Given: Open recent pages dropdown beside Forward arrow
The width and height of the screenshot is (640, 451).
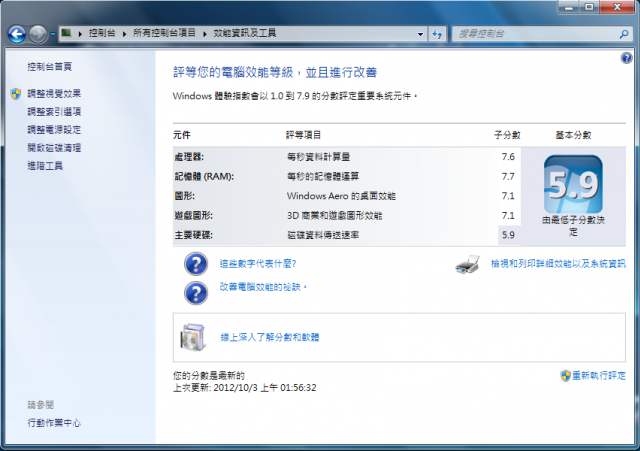Looking at the screenshot, I should [53, 34].
